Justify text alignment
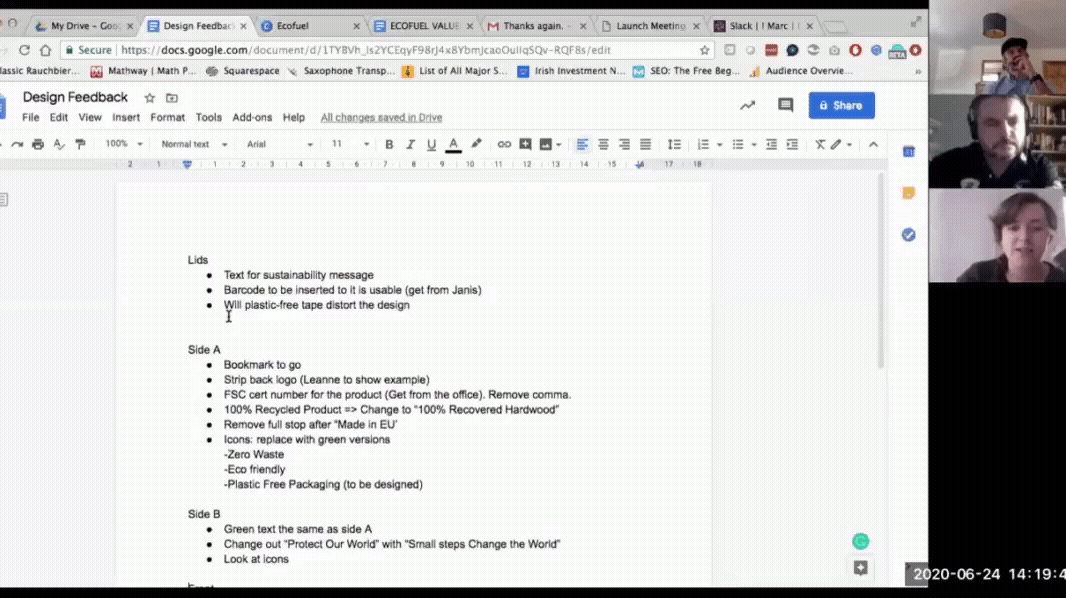1066x598 pixels. pyautogui.click(x=645, y=144)
